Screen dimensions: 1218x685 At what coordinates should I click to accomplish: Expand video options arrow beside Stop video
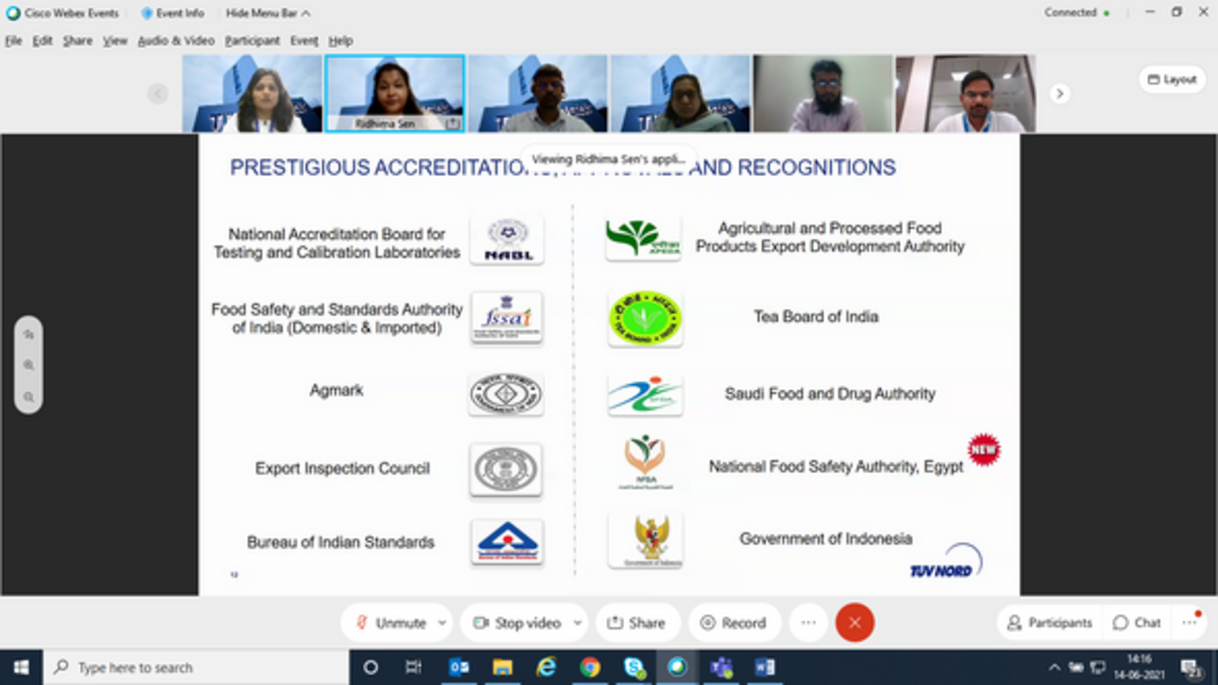click(x=577, y=623)
